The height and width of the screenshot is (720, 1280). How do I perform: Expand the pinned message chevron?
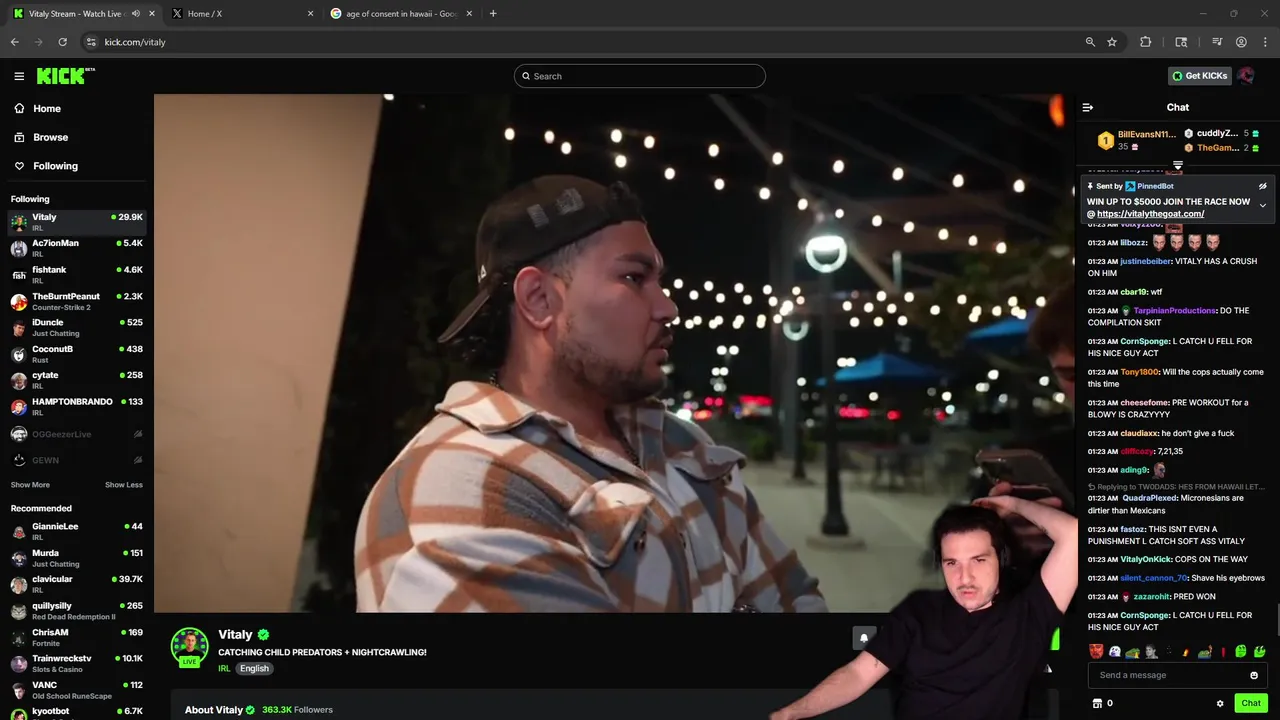tap(1262, 206)
